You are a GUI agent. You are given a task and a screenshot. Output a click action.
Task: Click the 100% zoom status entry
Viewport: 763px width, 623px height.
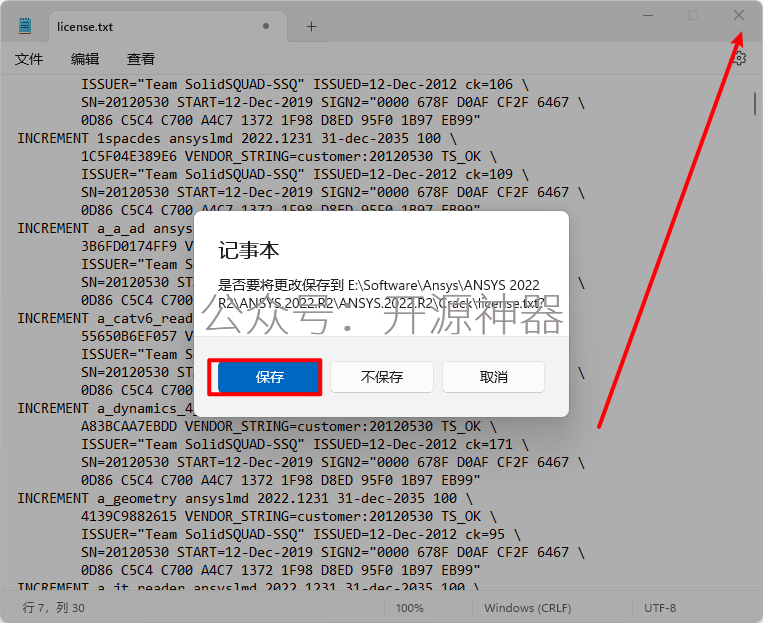[x=409, y=608]
